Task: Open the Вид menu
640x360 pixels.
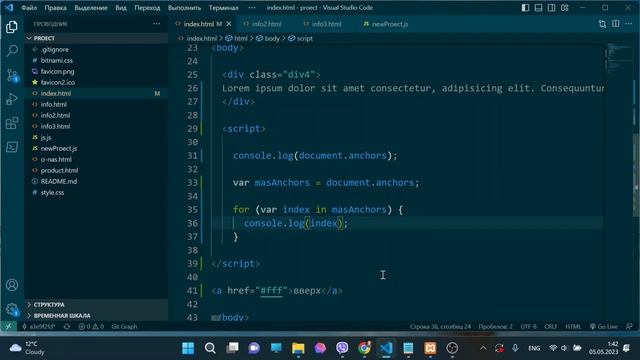Action: [121, 8]
